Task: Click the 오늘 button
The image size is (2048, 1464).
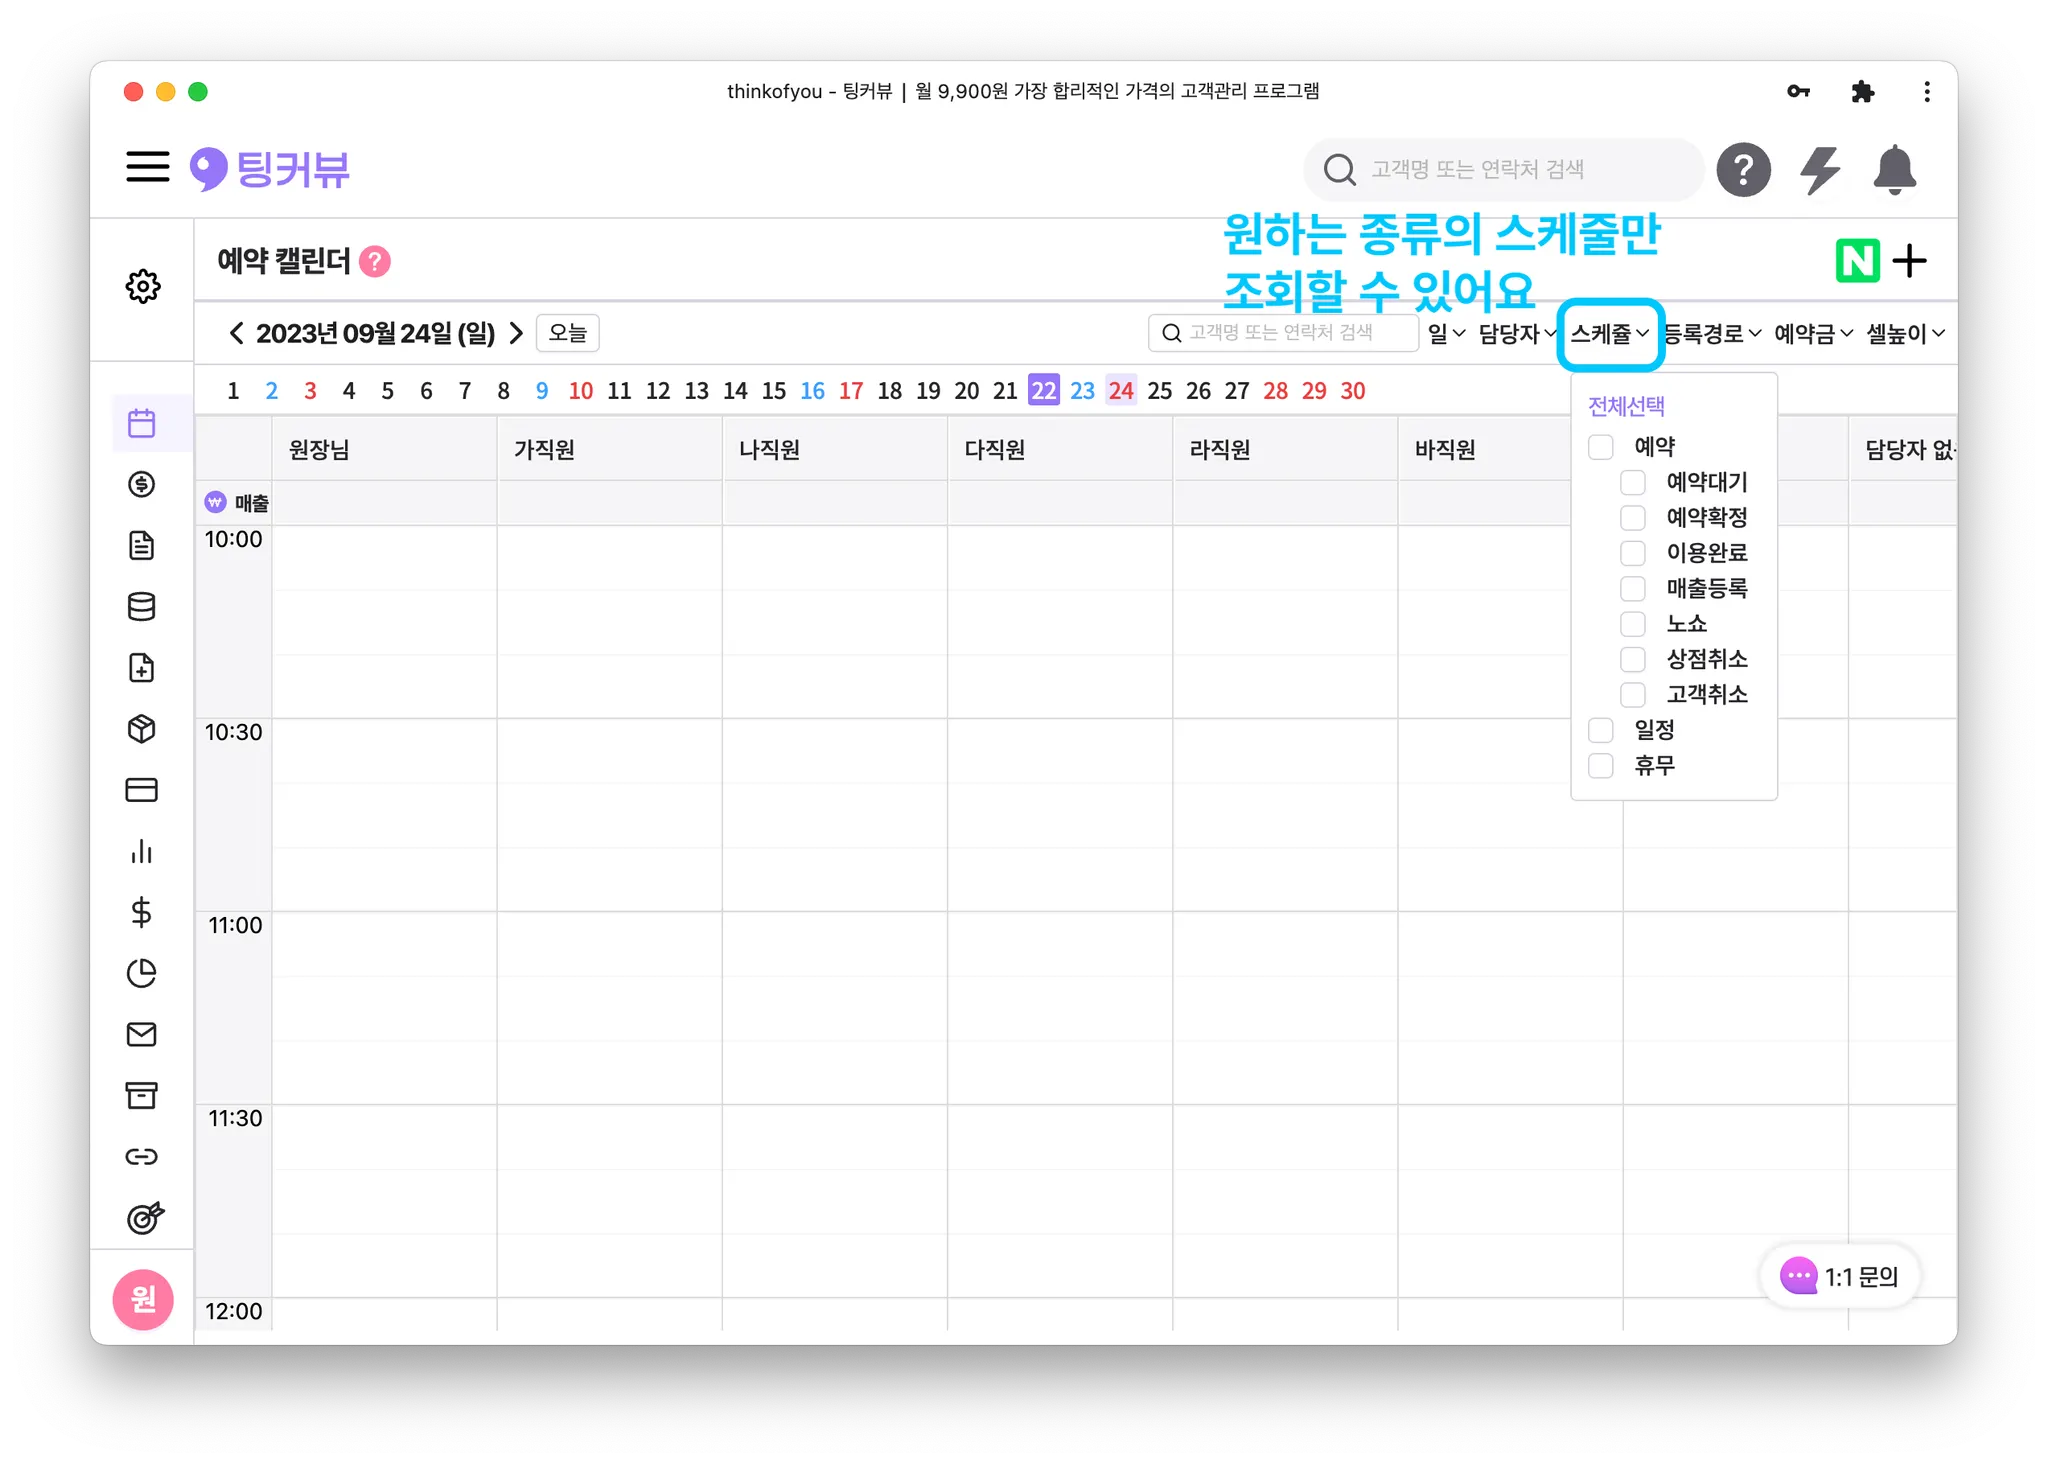Action: pyautogui.click(x=567, y=333)
